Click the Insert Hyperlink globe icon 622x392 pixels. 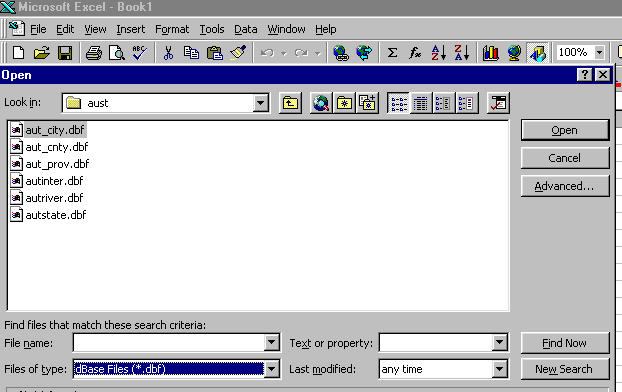click(x=340, y=52)
